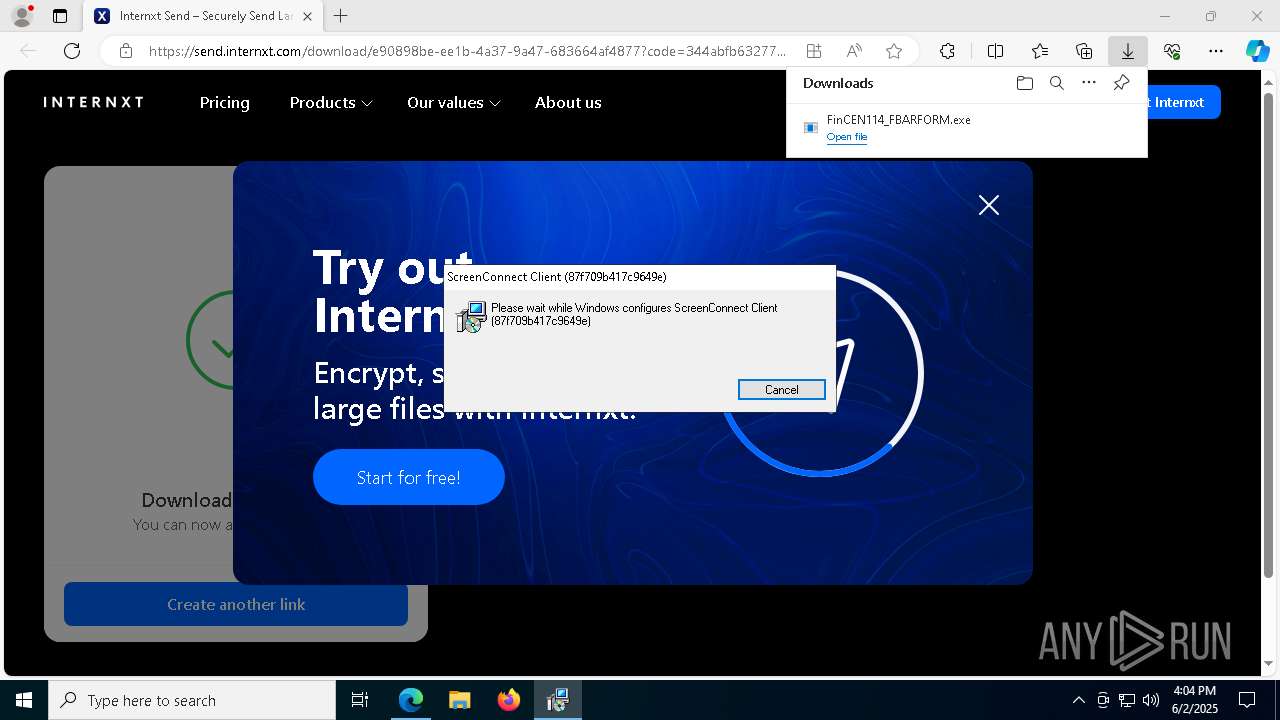Click the ScreenConnect installer icon in dialog
The image size is (1280, 720).
471,317
